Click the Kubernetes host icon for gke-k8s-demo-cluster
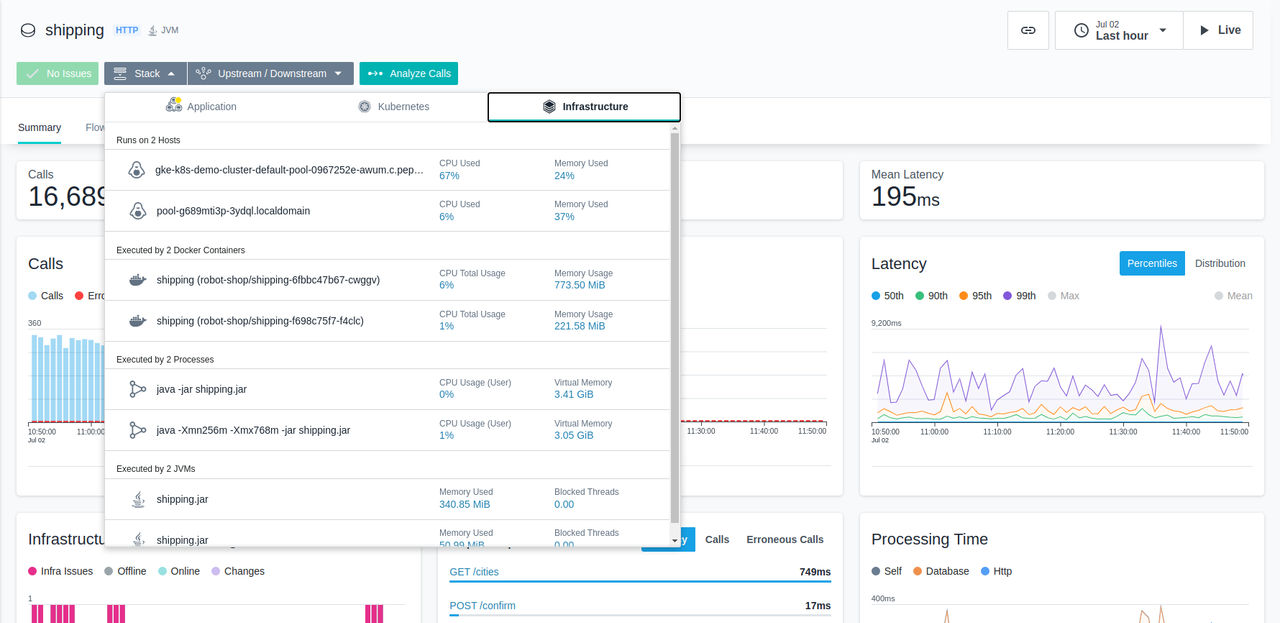The width and height of the screenshot is (1280, 623). [x=137, y=170]
